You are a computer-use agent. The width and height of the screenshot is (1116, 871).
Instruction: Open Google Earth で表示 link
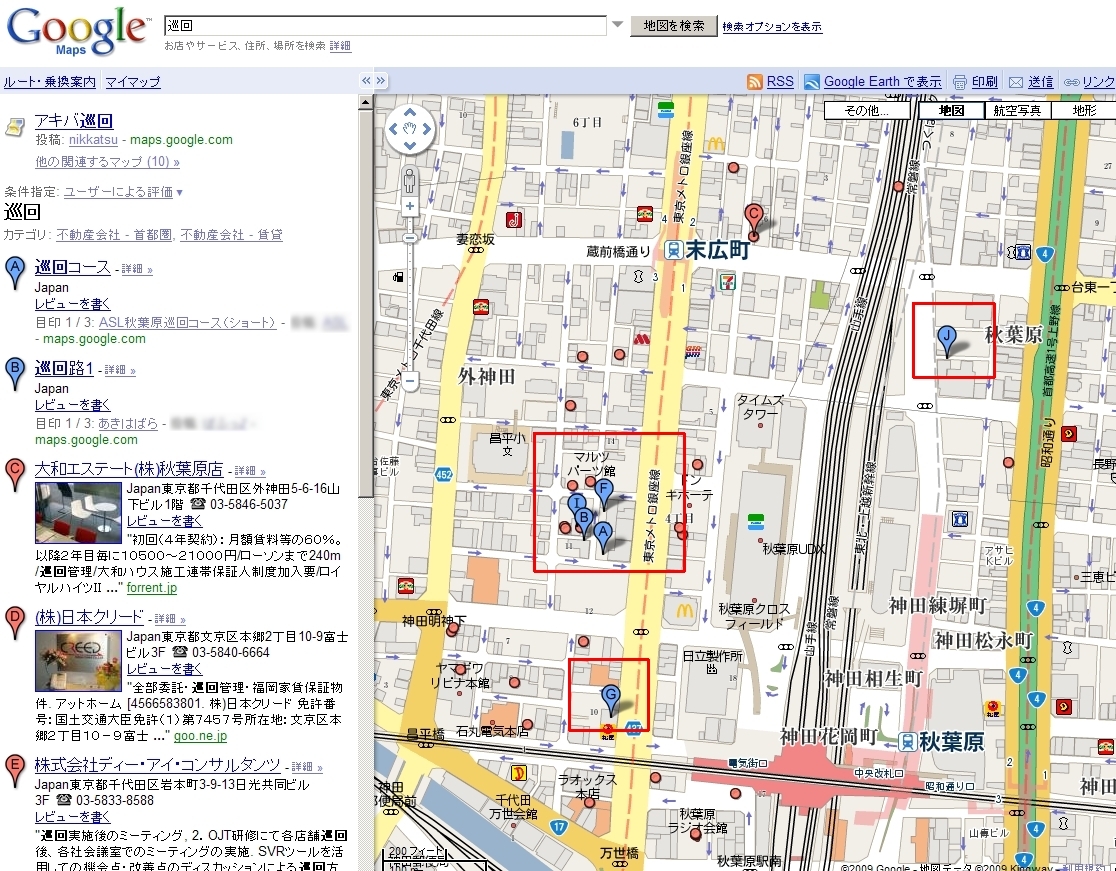pos(882,82)
